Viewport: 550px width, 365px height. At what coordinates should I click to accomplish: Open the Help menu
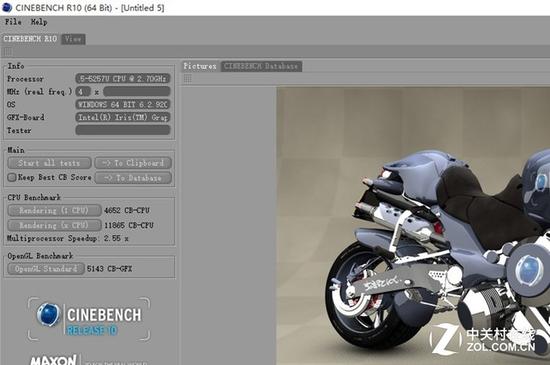tap(39, 22)
